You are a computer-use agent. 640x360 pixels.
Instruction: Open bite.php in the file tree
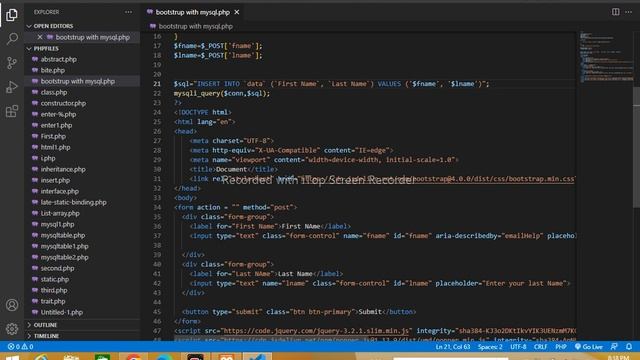point(53,70)
